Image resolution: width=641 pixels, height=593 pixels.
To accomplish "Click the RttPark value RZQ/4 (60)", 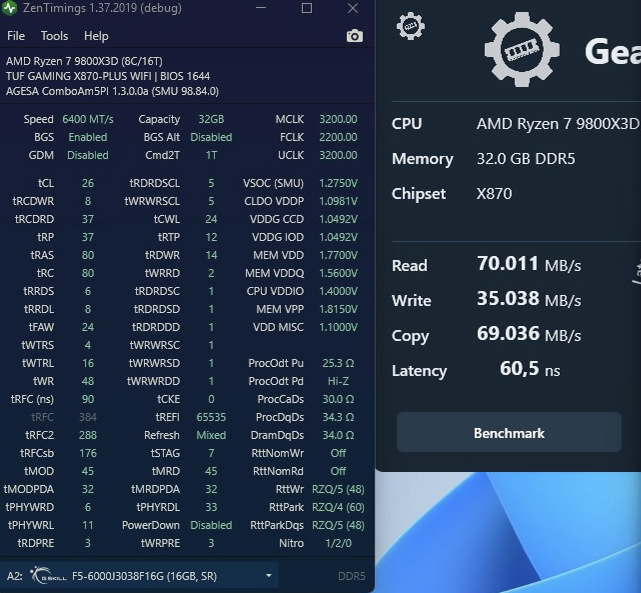I will tap(338, 507).
